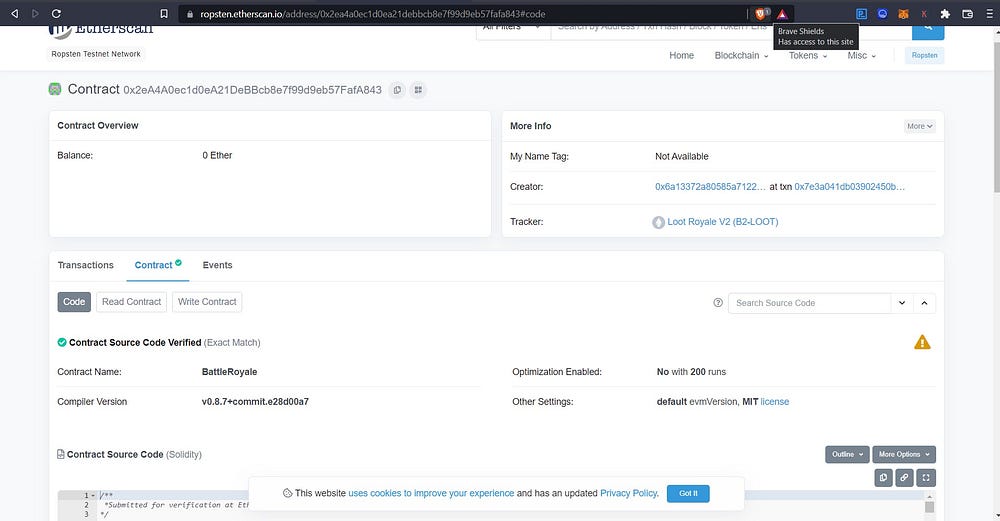Toggle fullscreen for the source code view
The width and height of the screenshot is (1000, 521).
[926, 478]
